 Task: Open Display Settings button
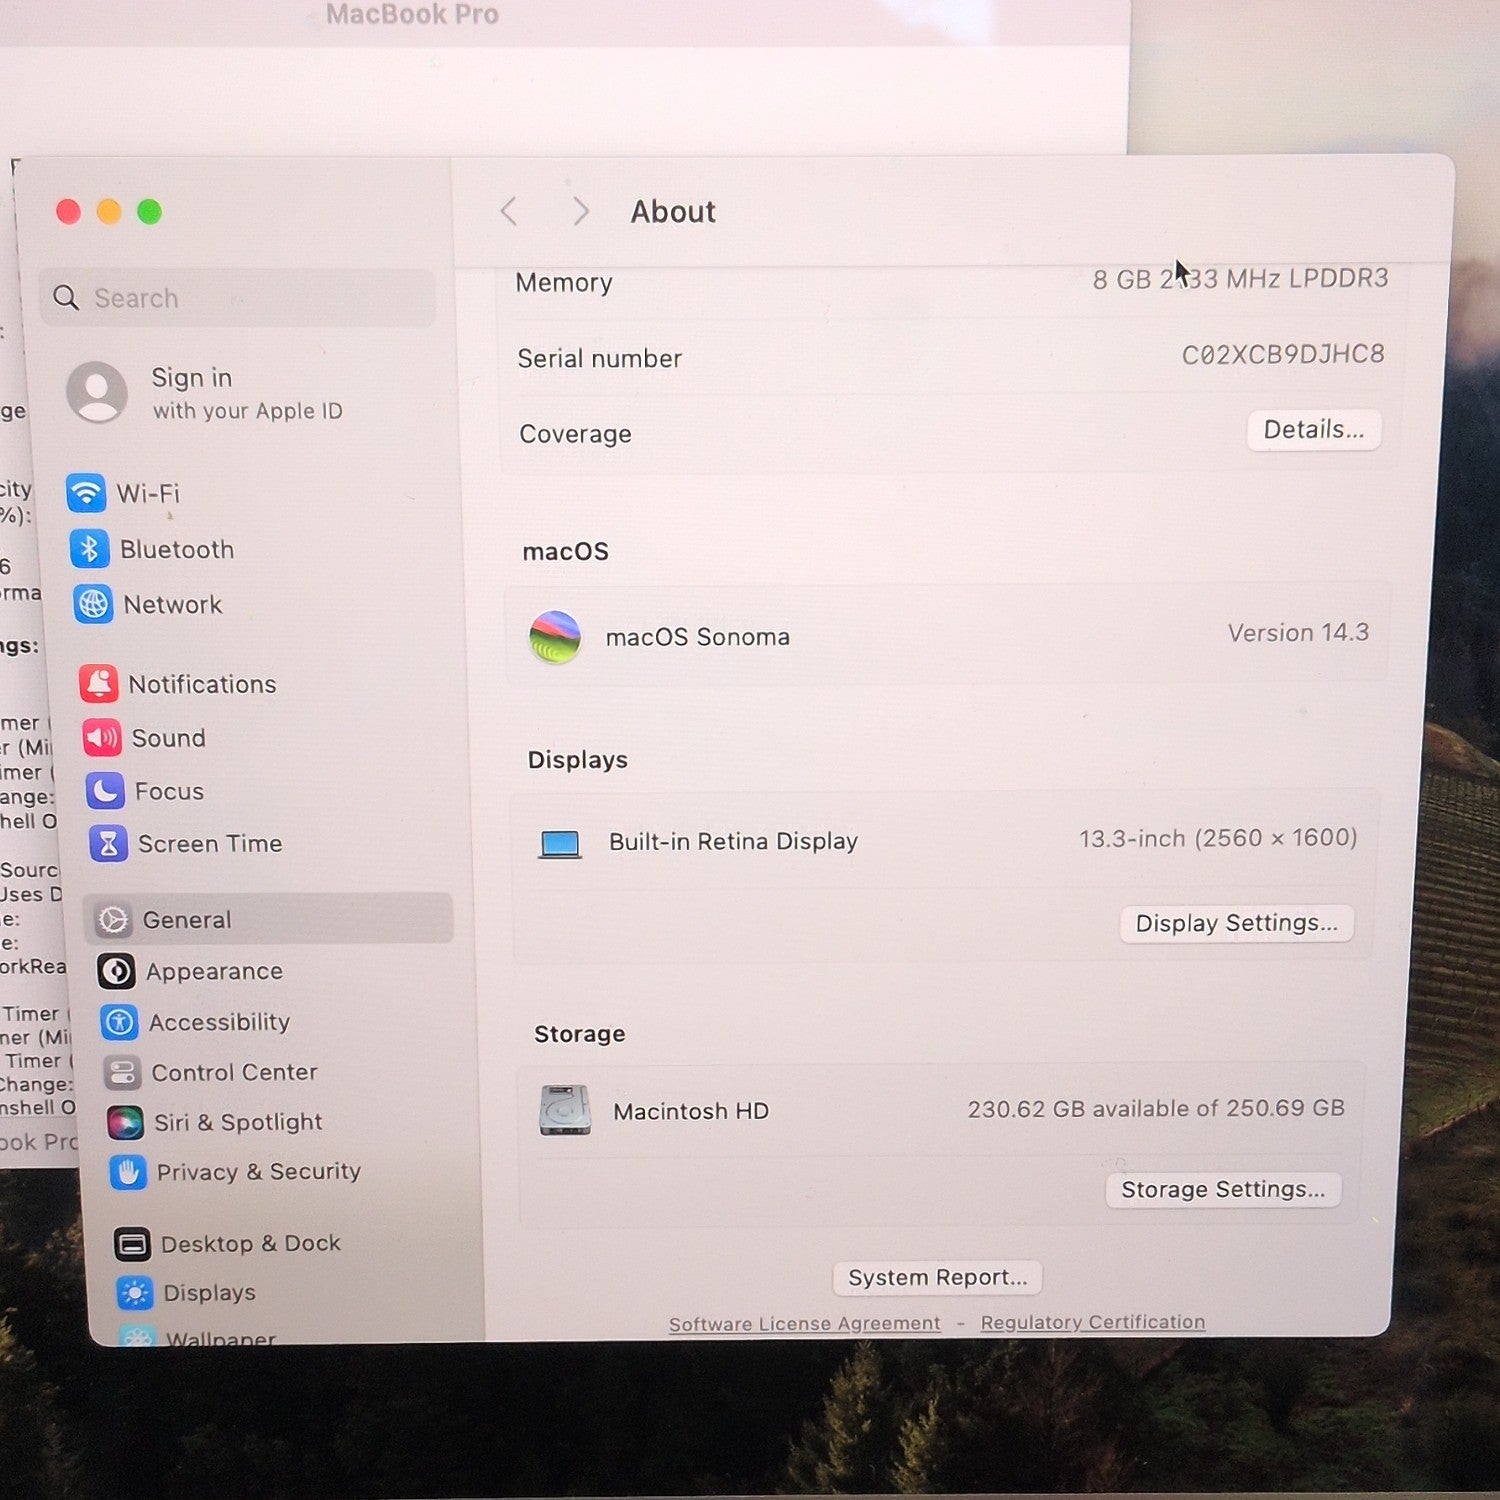[1237, 923]
